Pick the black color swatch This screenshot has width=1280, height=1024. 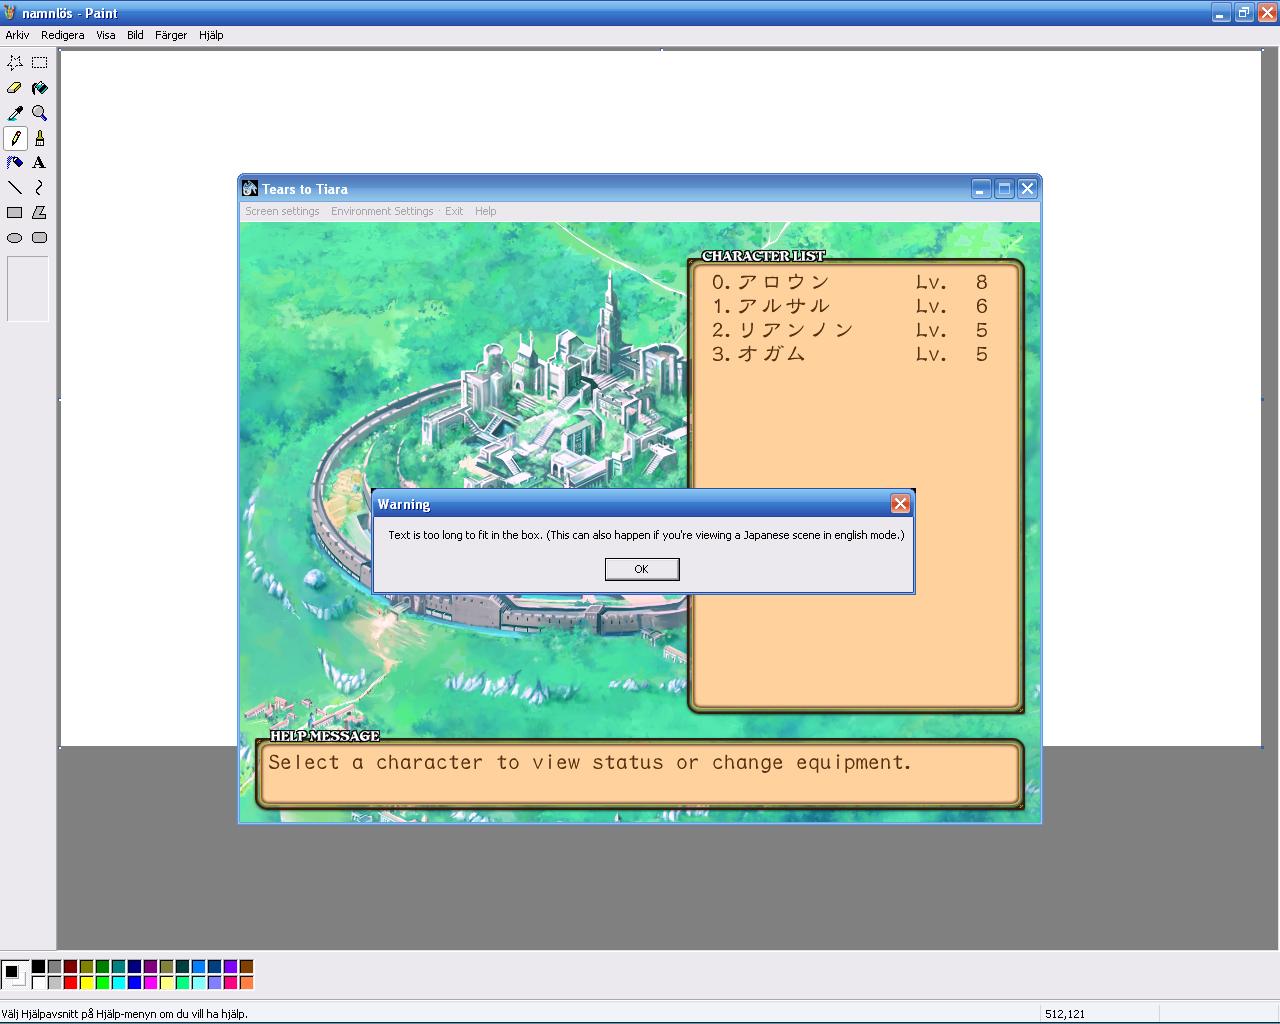pyautogui.click(x=38, y=966)
